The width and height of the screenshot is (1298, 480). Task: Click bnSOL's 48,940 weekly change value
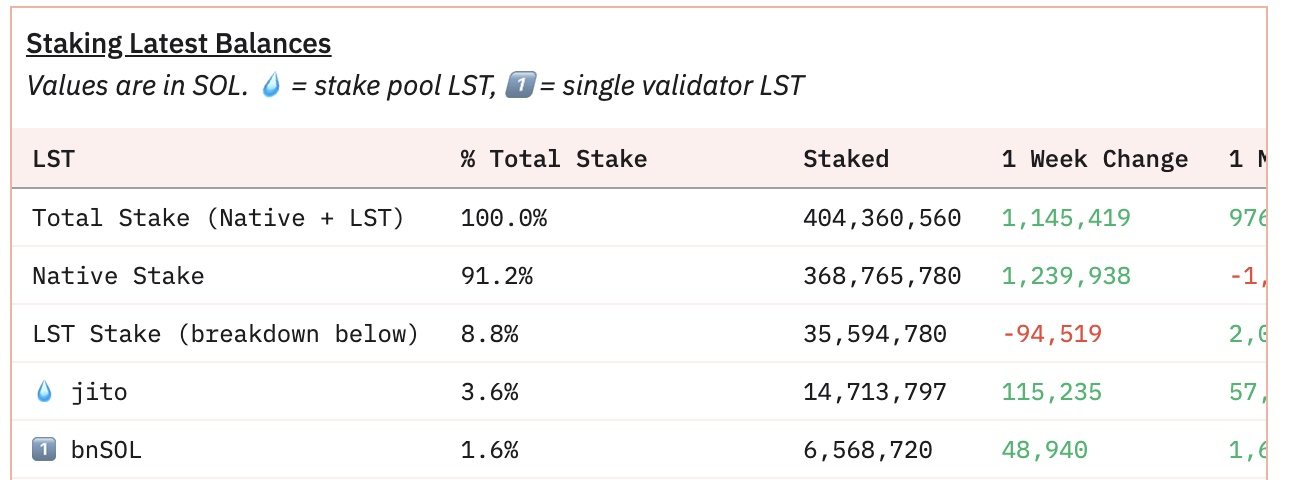click(x=1044, y=450)
